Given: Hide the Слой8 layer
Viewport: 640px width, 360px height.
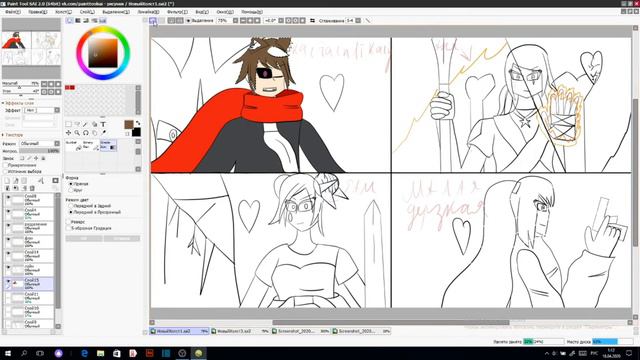Looking at the screenshot, I should point(8,198).
